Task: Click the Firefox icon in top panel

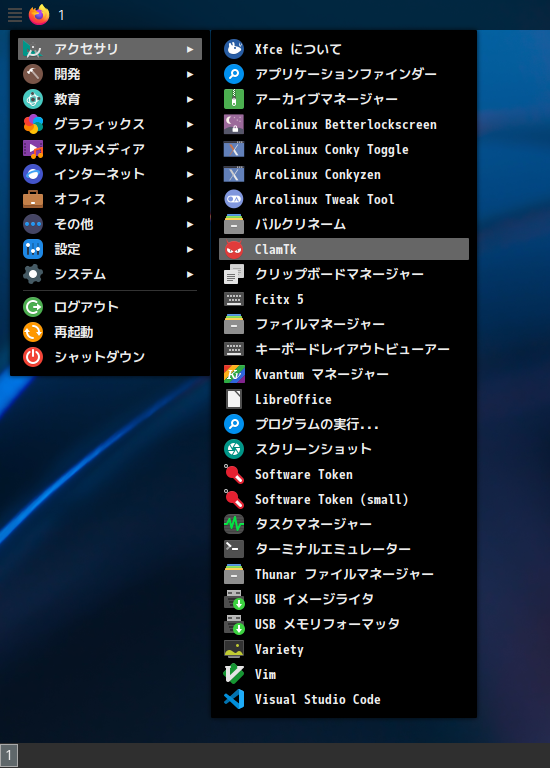Action: [39, 15]
